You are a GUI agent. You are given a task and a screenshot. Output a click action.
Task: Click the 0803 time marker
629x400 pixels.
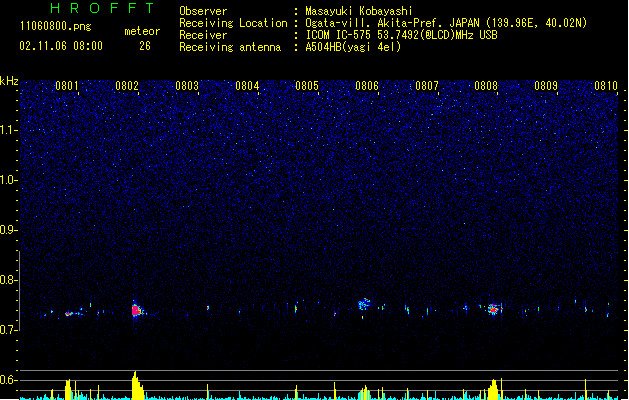coord(187,86)
